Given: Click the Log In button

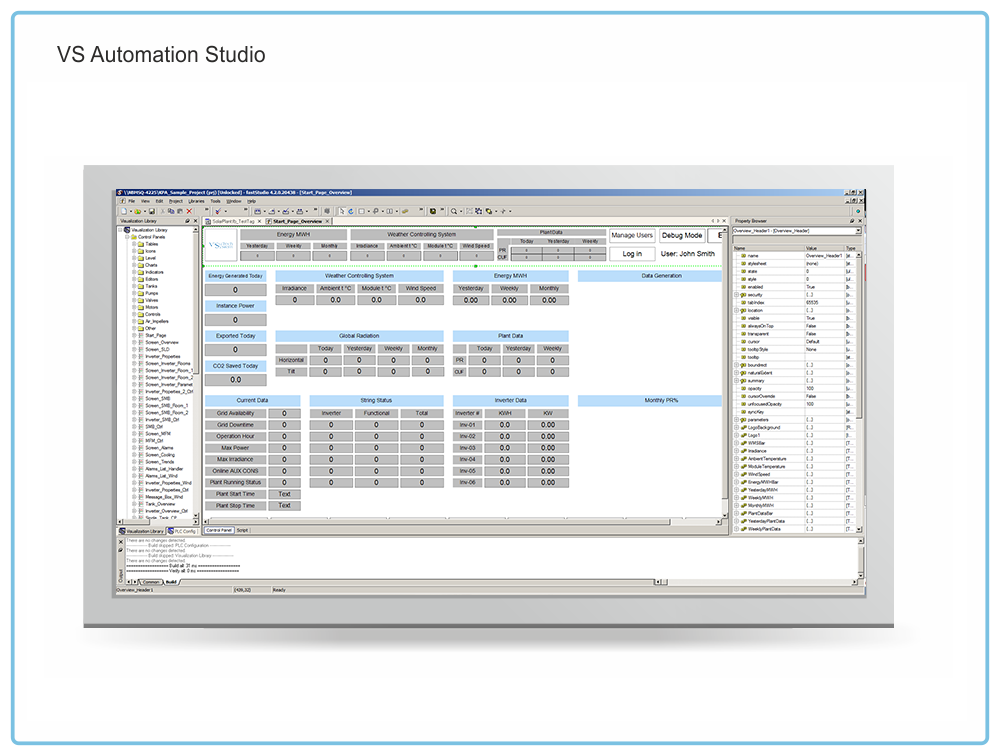Looking at the screenshot, I should pyautogui.click(x=632, y=253).
